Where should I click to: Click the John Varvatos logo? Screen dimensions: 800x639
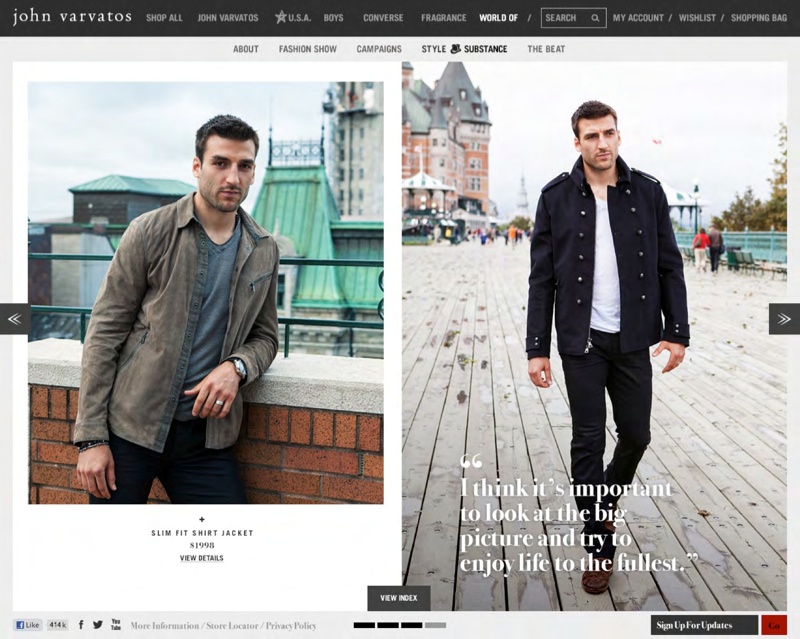coord(72,17)
